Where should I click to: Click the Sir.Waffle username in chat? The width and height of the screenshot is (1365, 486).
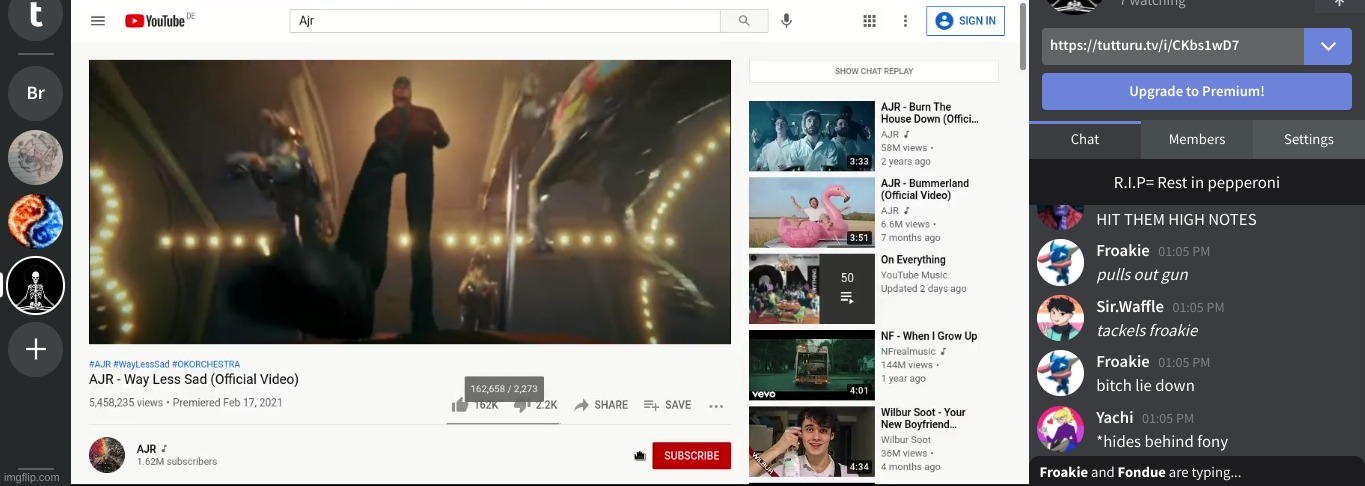click(x=1130, y=307)
